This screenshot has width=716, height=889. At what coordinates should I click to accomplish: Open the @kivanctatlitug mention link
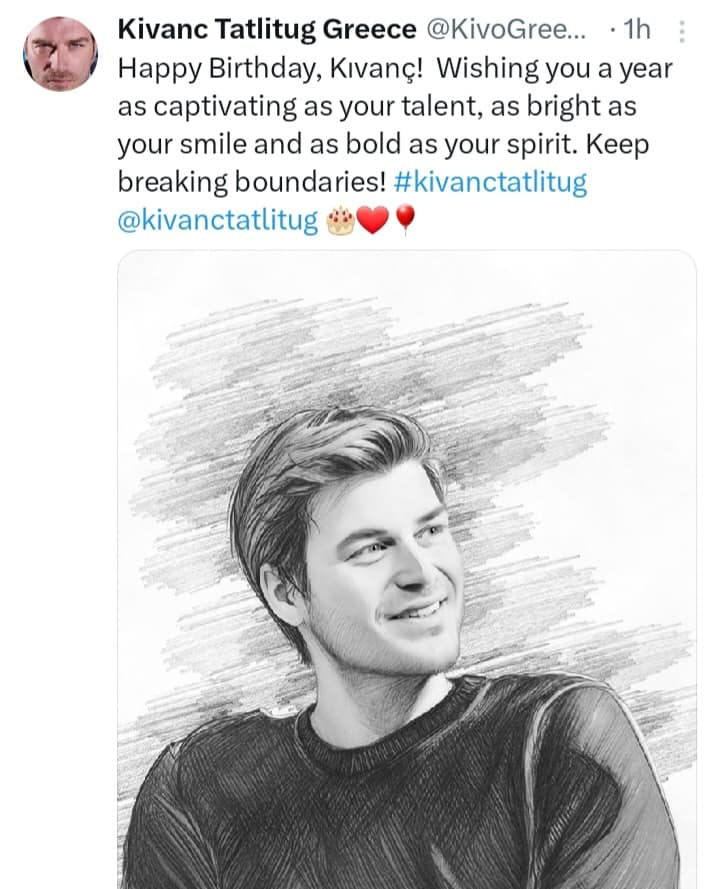click(218, 221)
